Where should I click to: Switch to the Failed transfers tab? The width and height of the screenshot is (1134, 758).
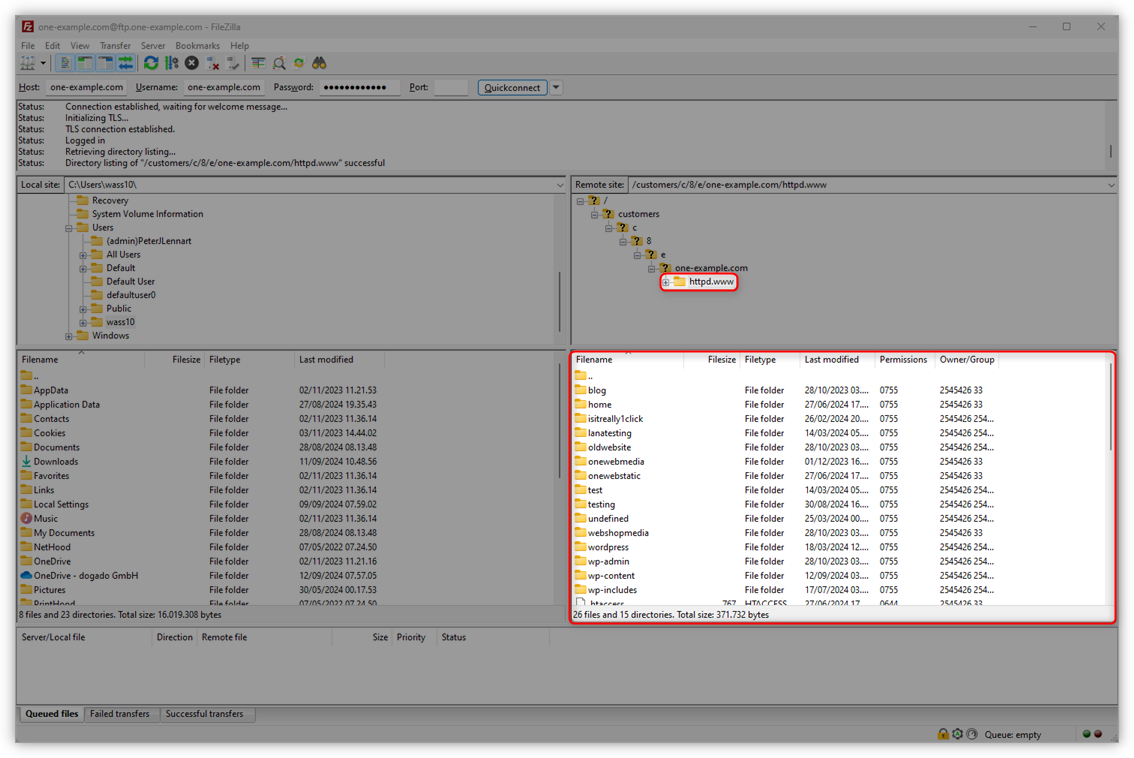tap(120, 714)
